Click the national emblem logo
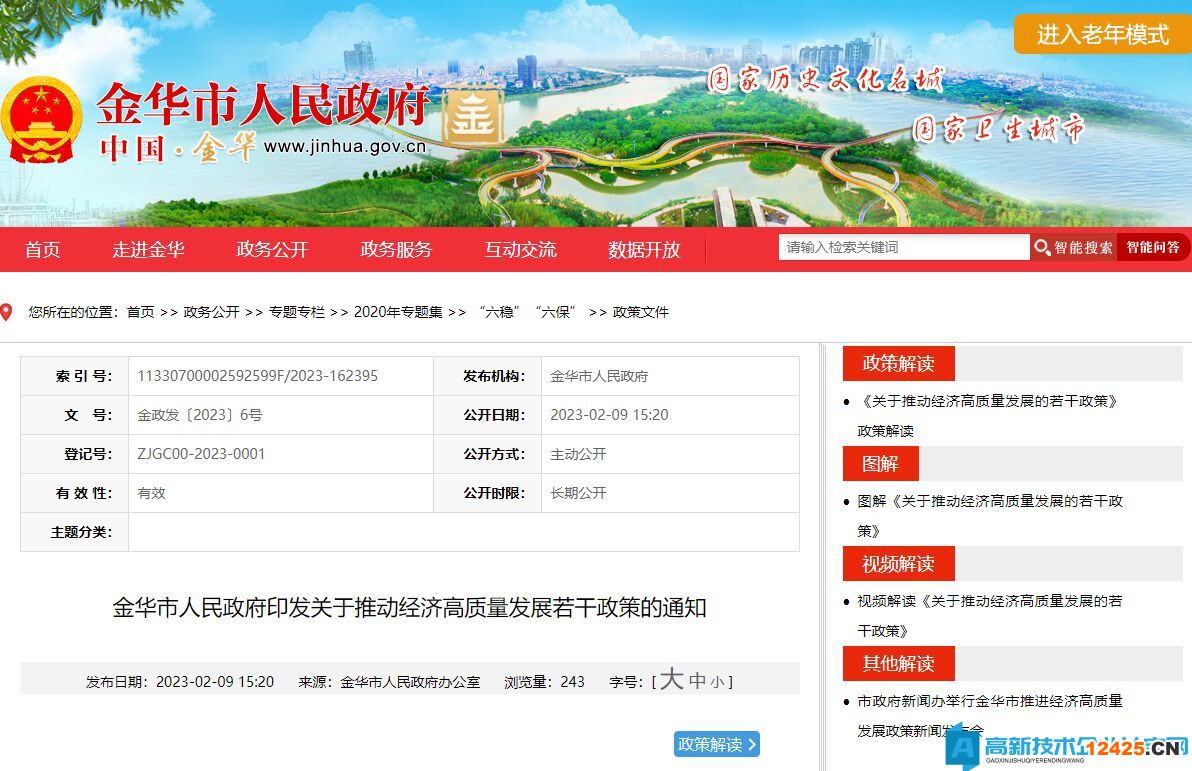This screenshot has width=1192, height=771. 41,118
